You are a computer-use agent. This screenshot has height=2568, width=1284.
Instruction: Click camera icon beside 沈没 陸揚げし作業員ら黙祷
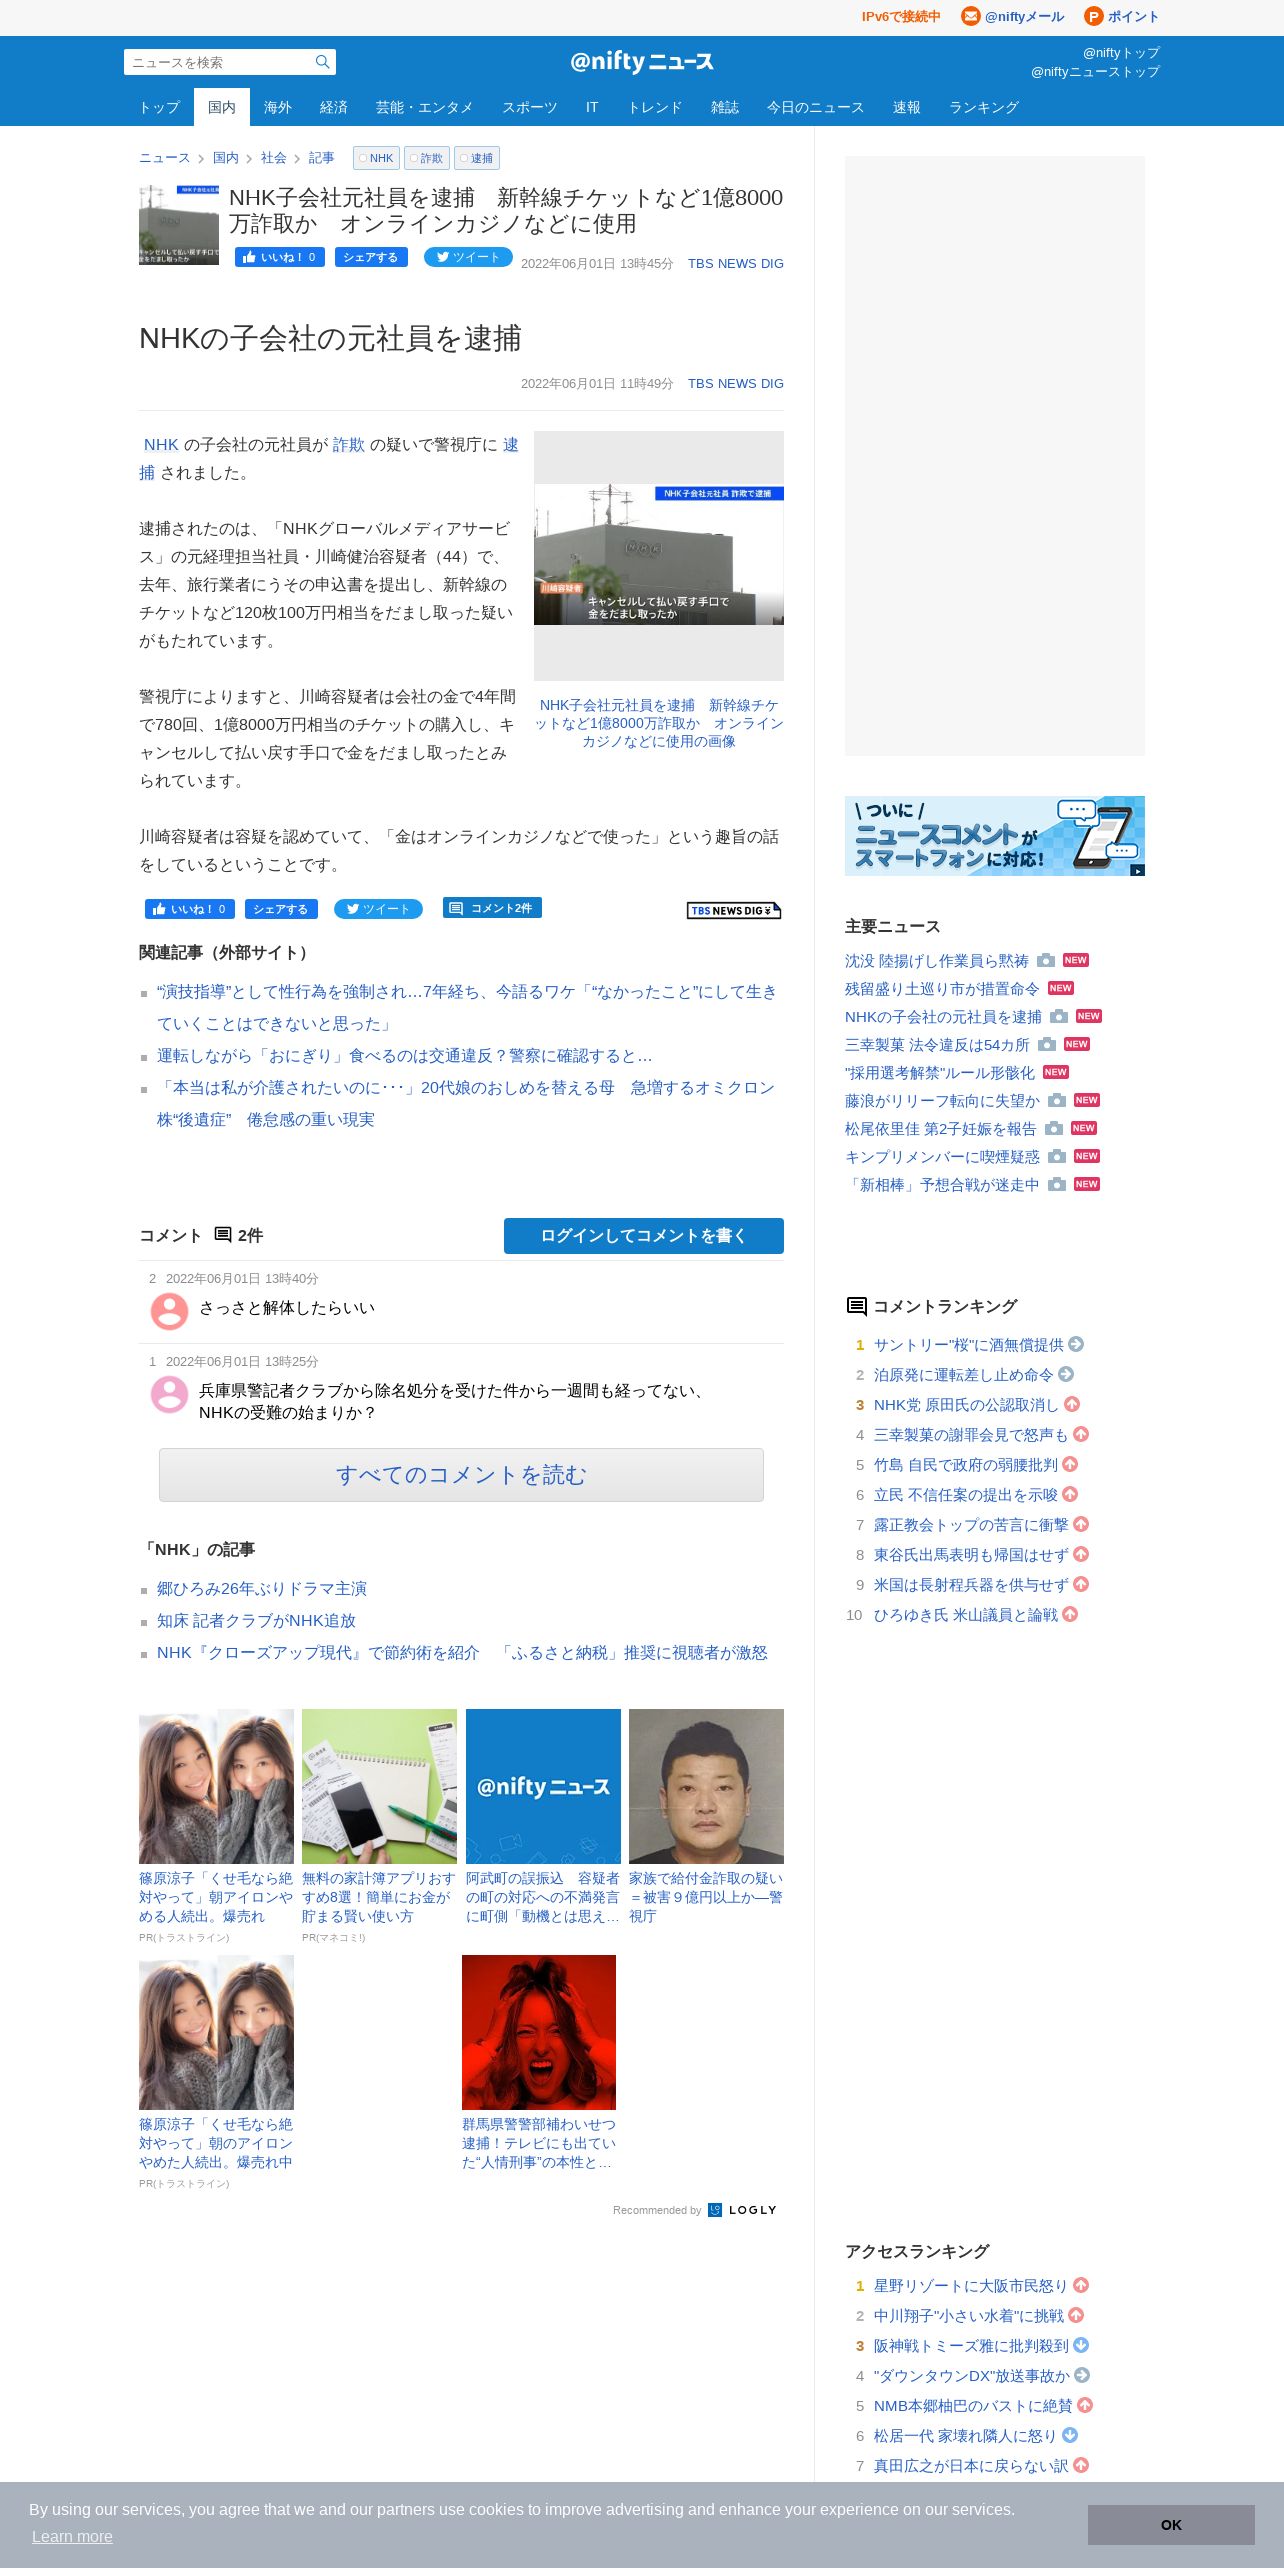coord(1046,960)
